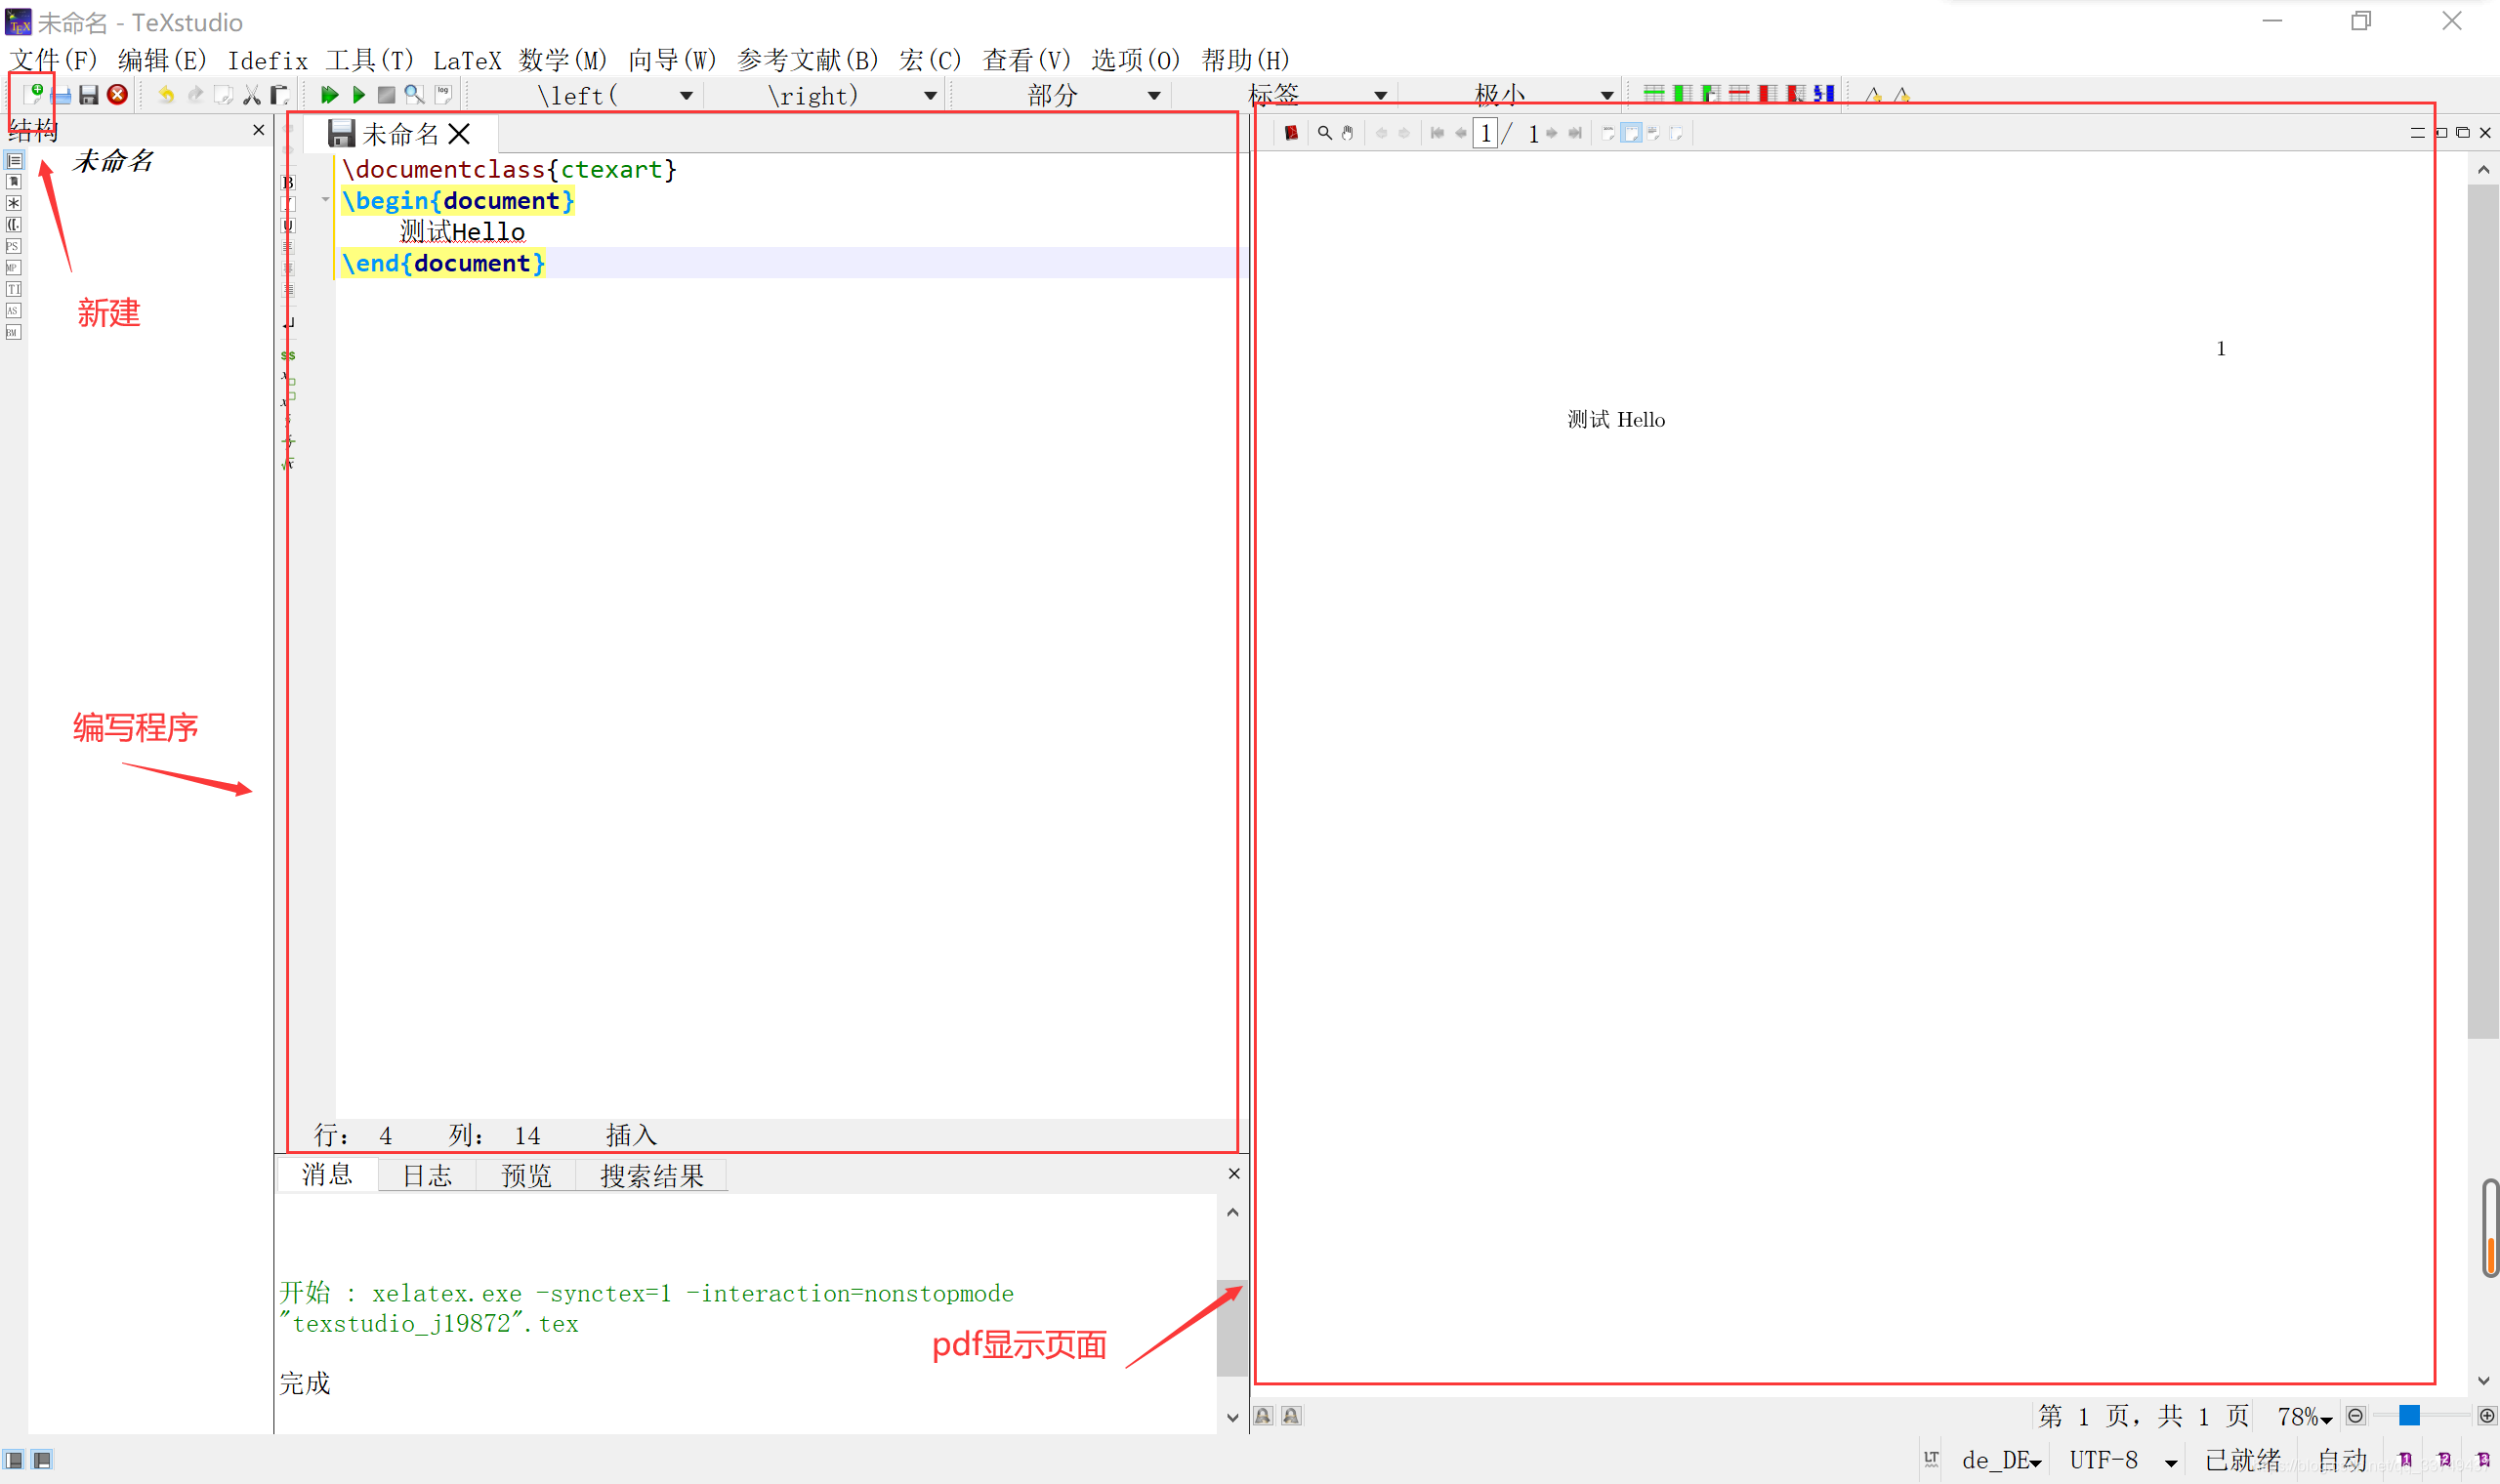Switch to the 日志 tab
The height and width of the screenshot is (1484, 2500).
click(x=427, y=1176)
